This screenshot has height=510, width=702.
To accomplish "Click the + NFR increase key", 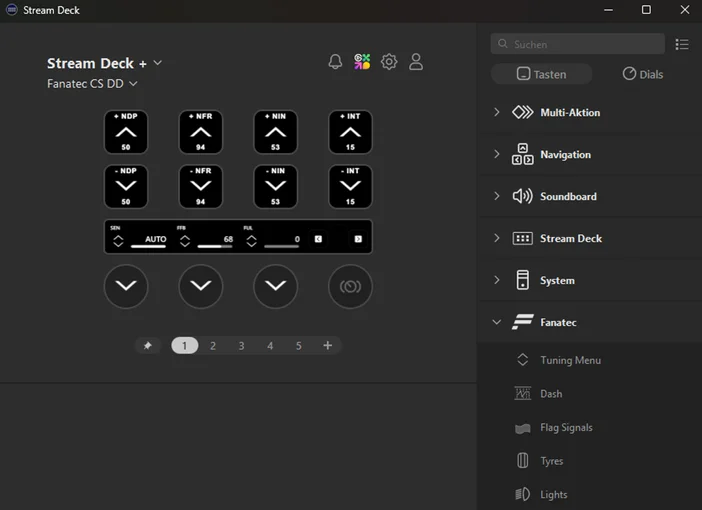I will [x=201, y=132].
